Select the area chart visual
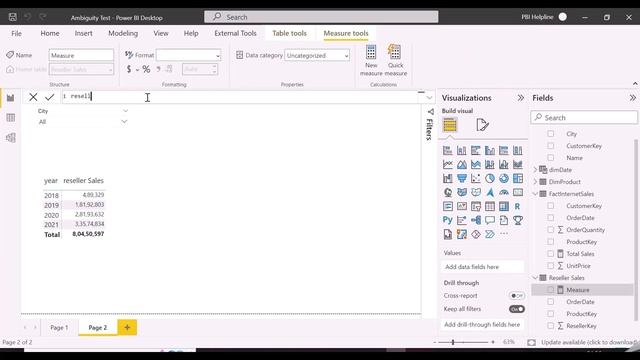The width and height of the screenshot is (640, 360). (x=462, y=164)
